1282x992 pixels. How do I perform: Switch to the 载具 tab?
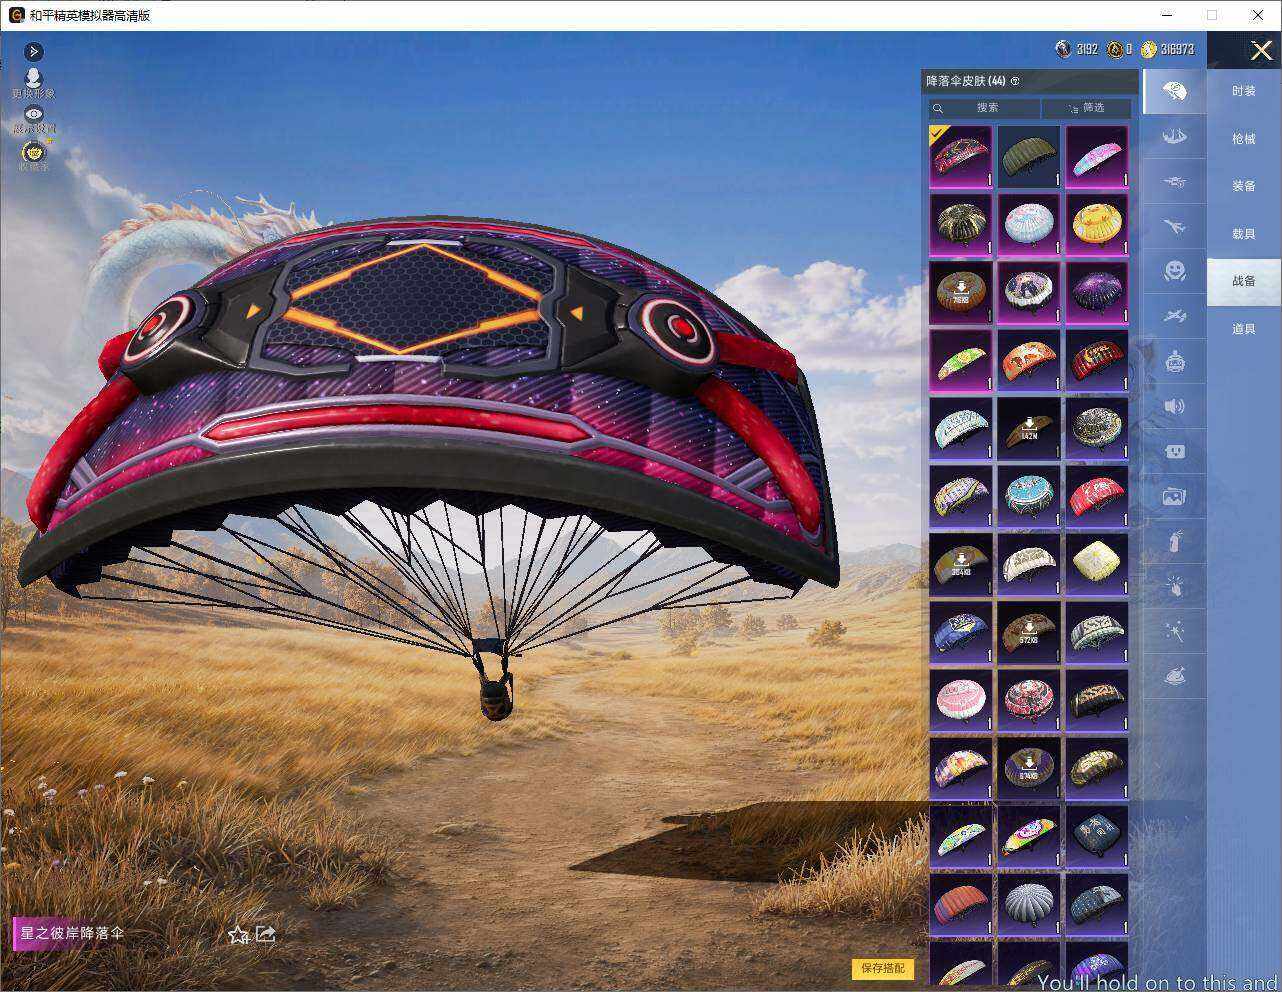[x=1244, y=234]
